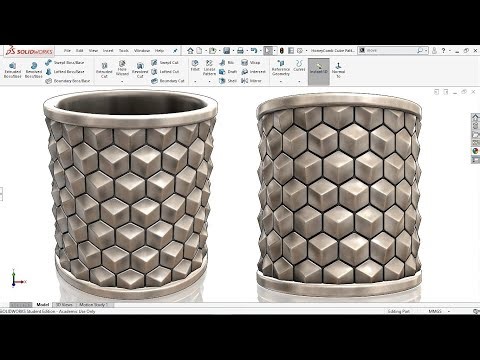Expand the Curves dropdown arrow

click(x=299, y=81)
